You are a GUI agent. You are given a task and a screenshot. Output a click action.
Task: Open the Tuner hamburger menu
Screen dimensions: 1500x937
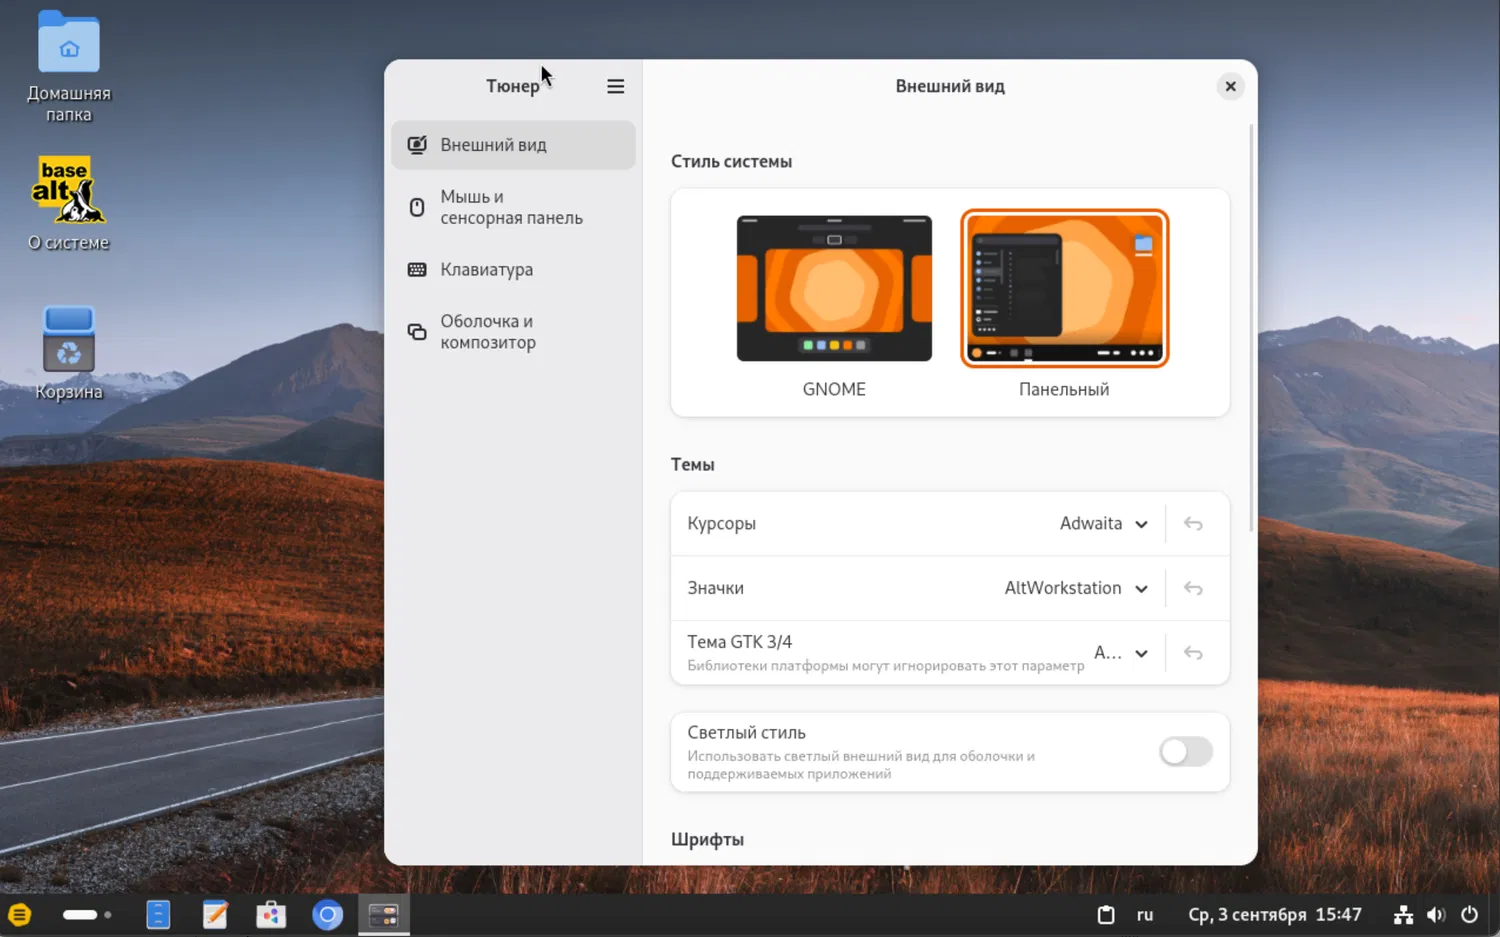615,87
